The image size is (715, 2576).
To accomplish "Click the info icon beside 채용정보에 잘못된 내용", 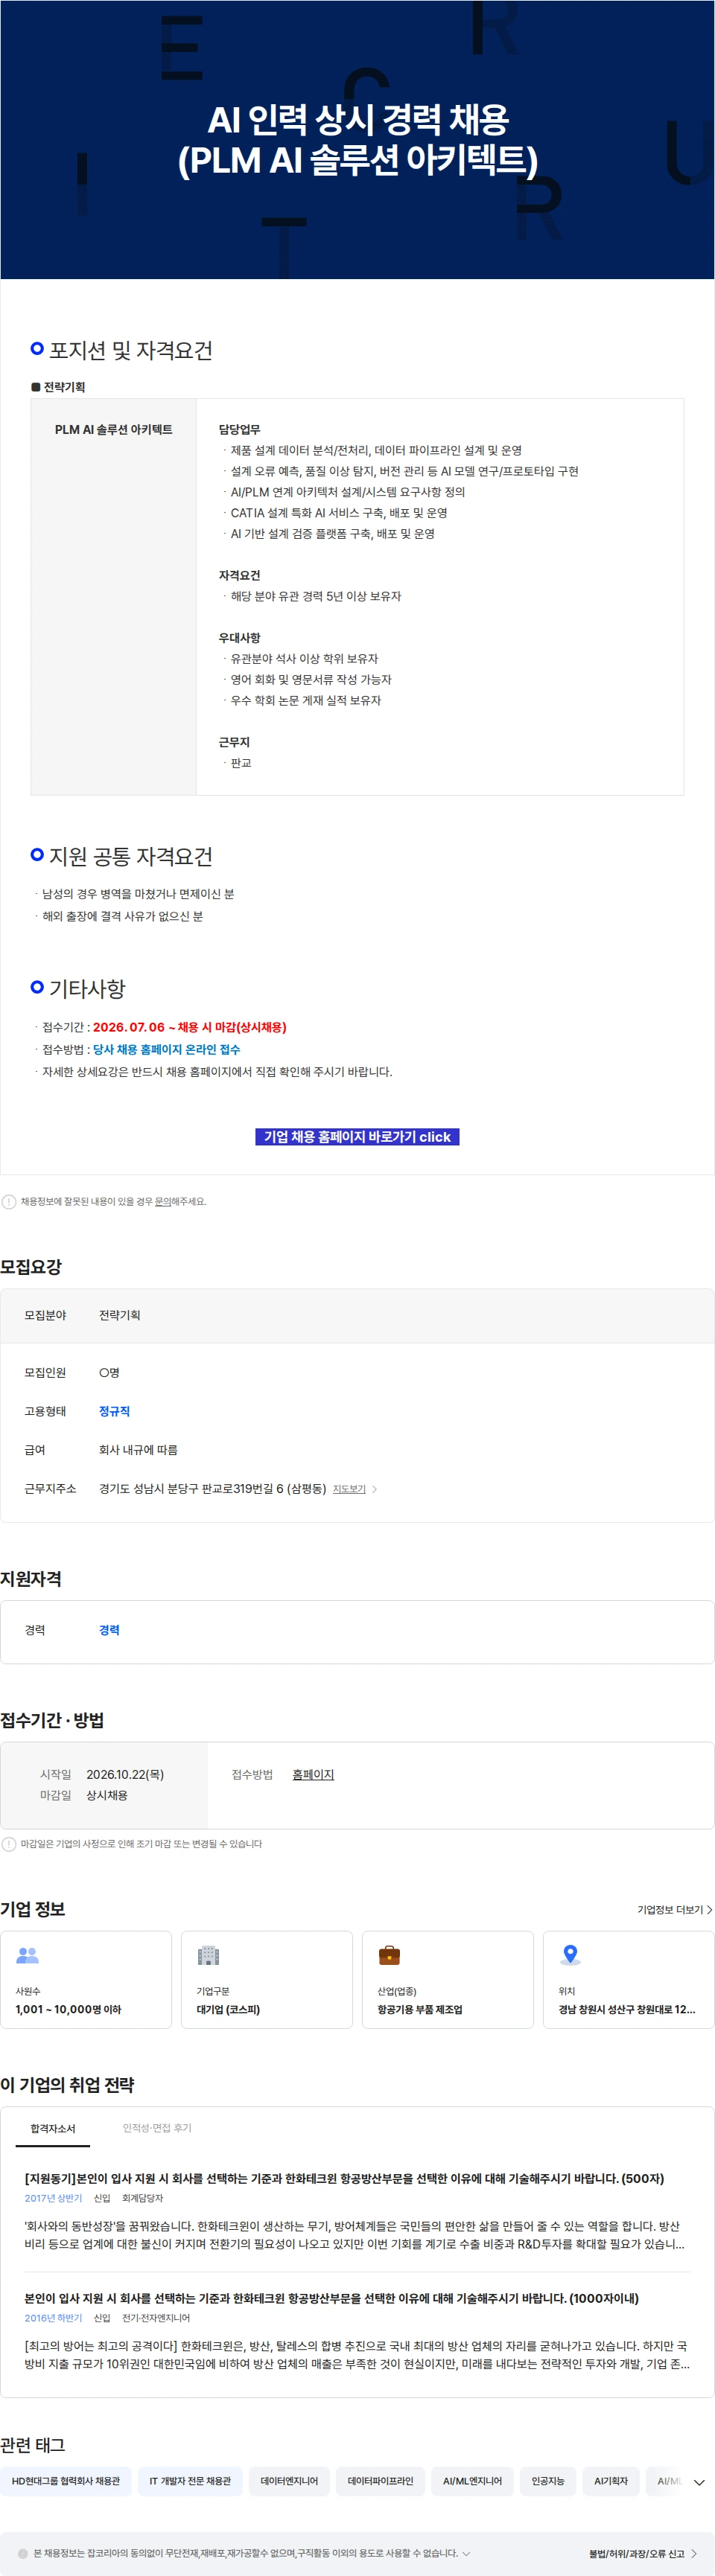I will tap(9, 1201).
